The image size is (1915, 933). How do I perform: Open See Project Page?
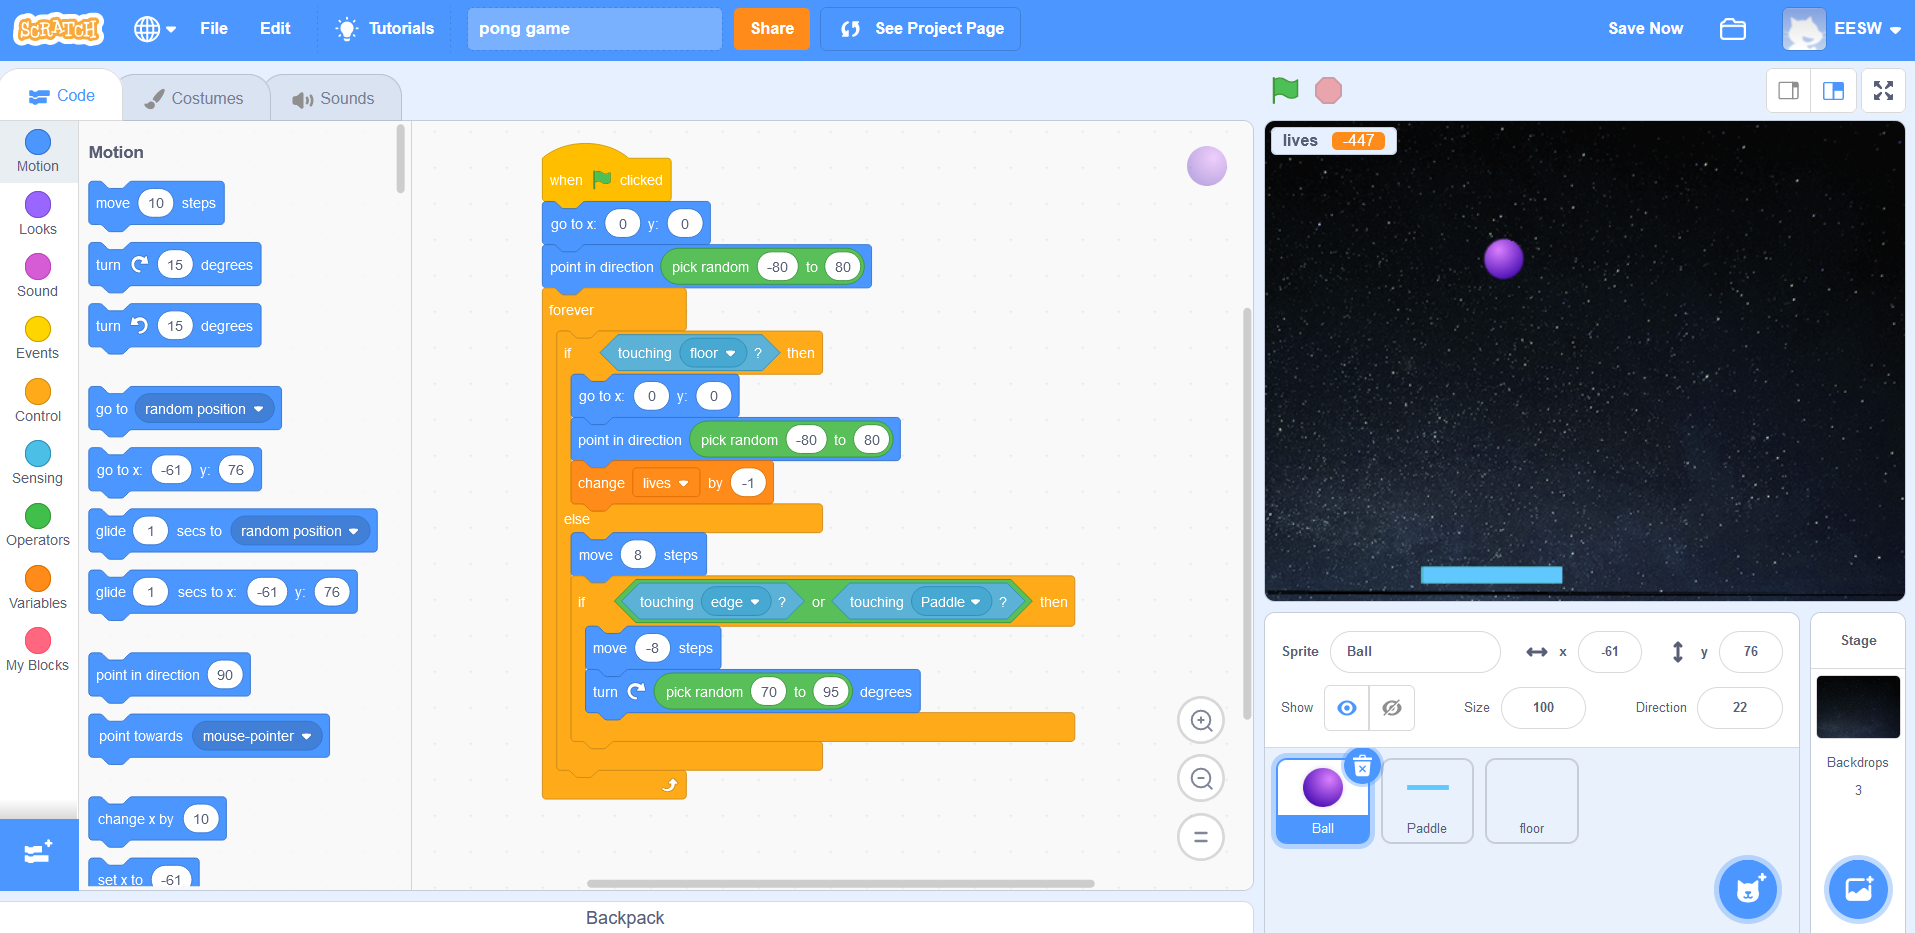pos(919,28)
